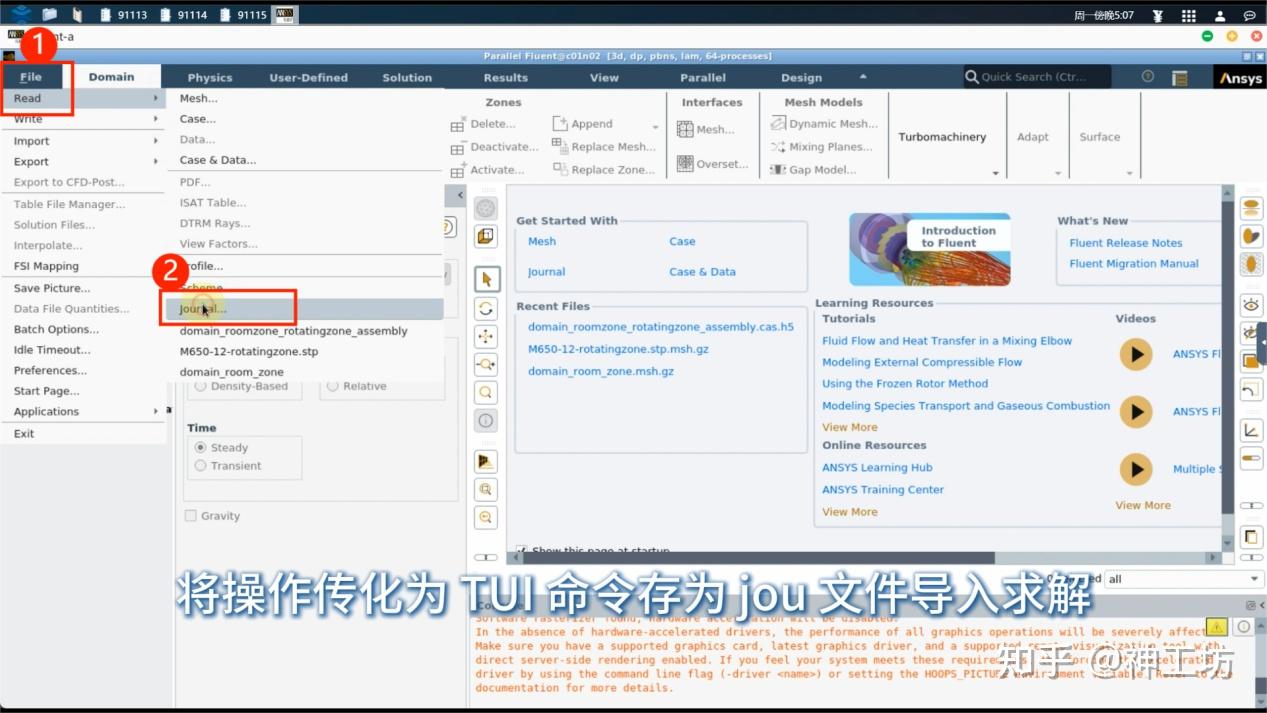
Task: Select the Steady time option
Action: [x=201, y=447]
